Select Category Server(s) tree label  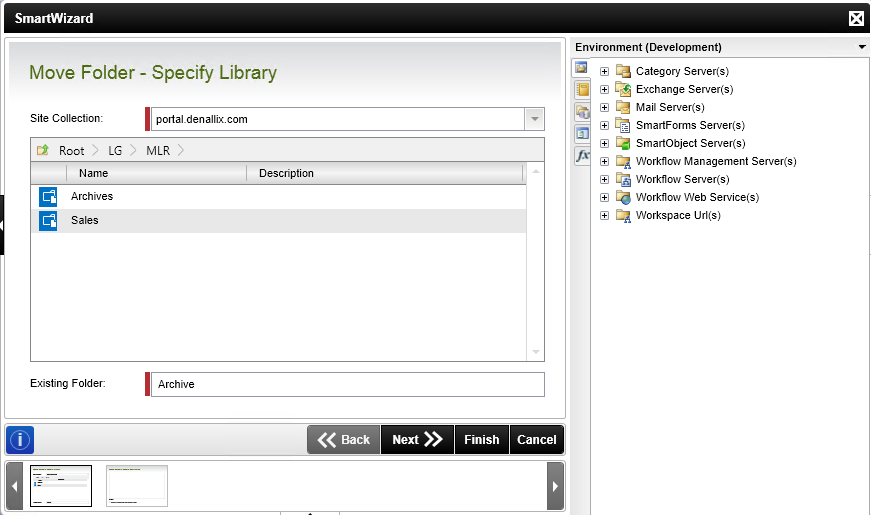(x=682, y=71)
